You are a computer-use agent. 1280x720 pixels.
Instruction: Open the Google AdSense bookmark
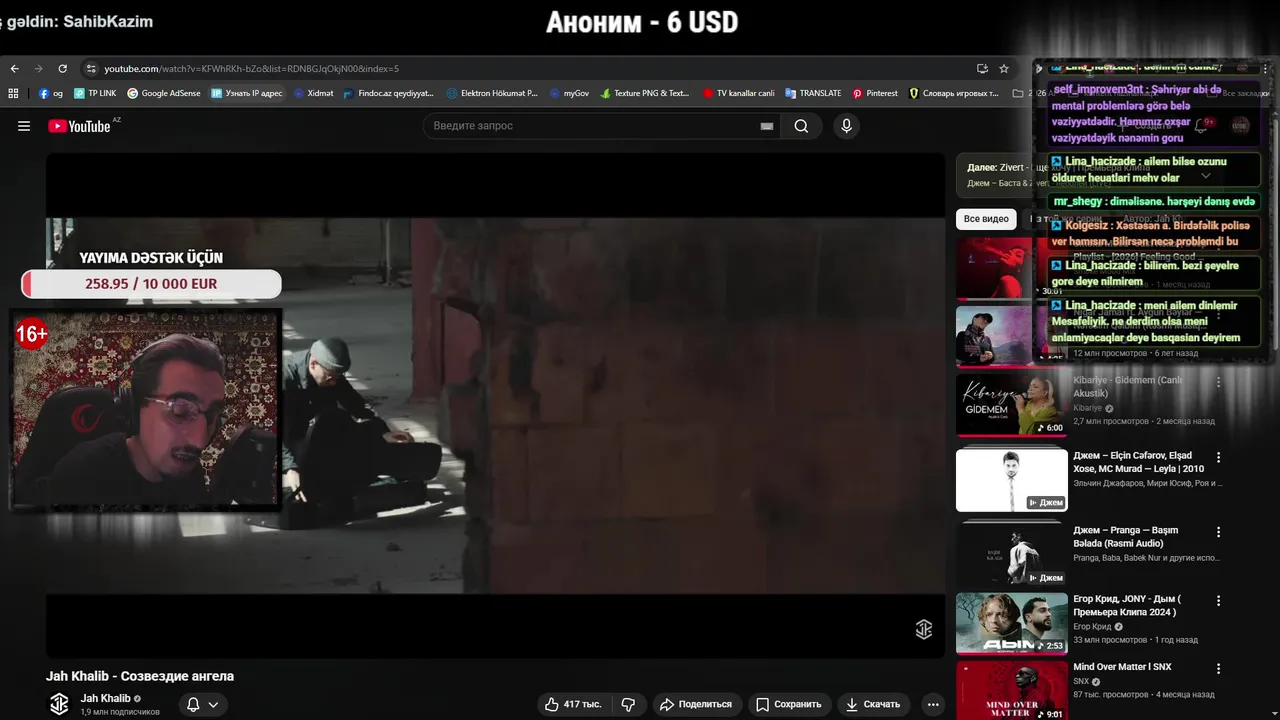point(164,93)
